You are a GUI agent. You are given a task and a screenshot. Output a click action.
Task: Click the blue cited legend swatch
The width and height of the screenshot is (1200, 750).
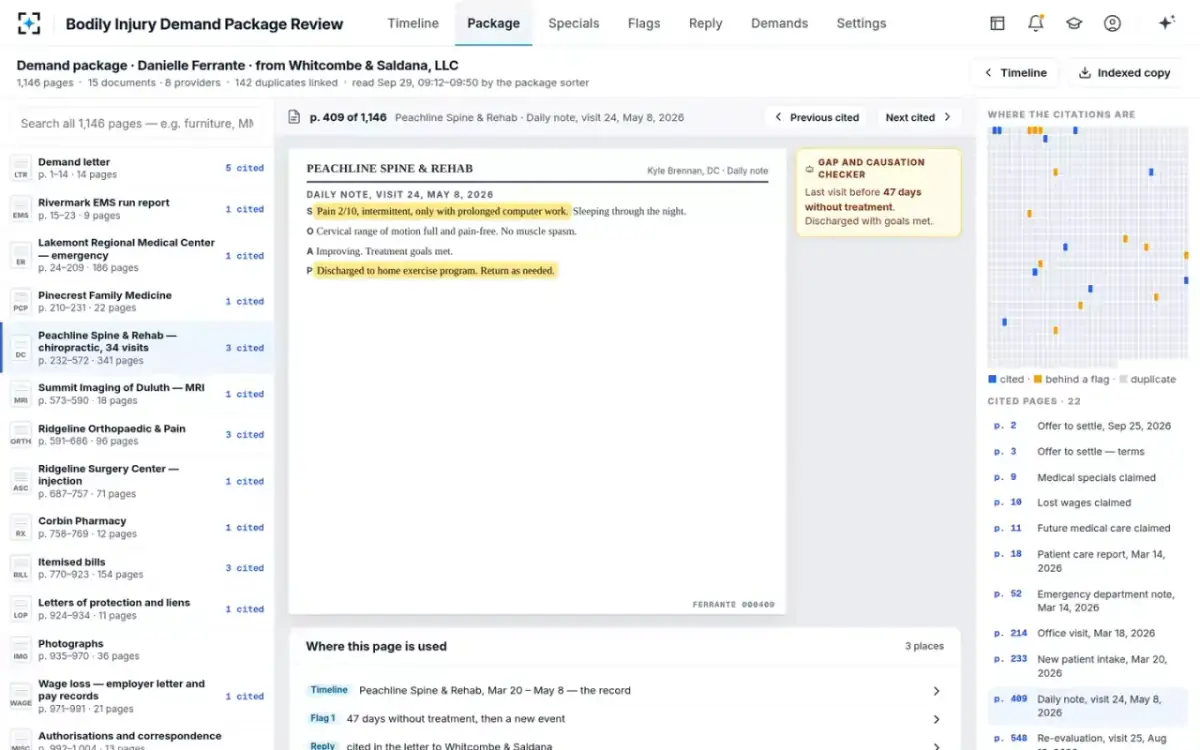[x=992, y=379]
